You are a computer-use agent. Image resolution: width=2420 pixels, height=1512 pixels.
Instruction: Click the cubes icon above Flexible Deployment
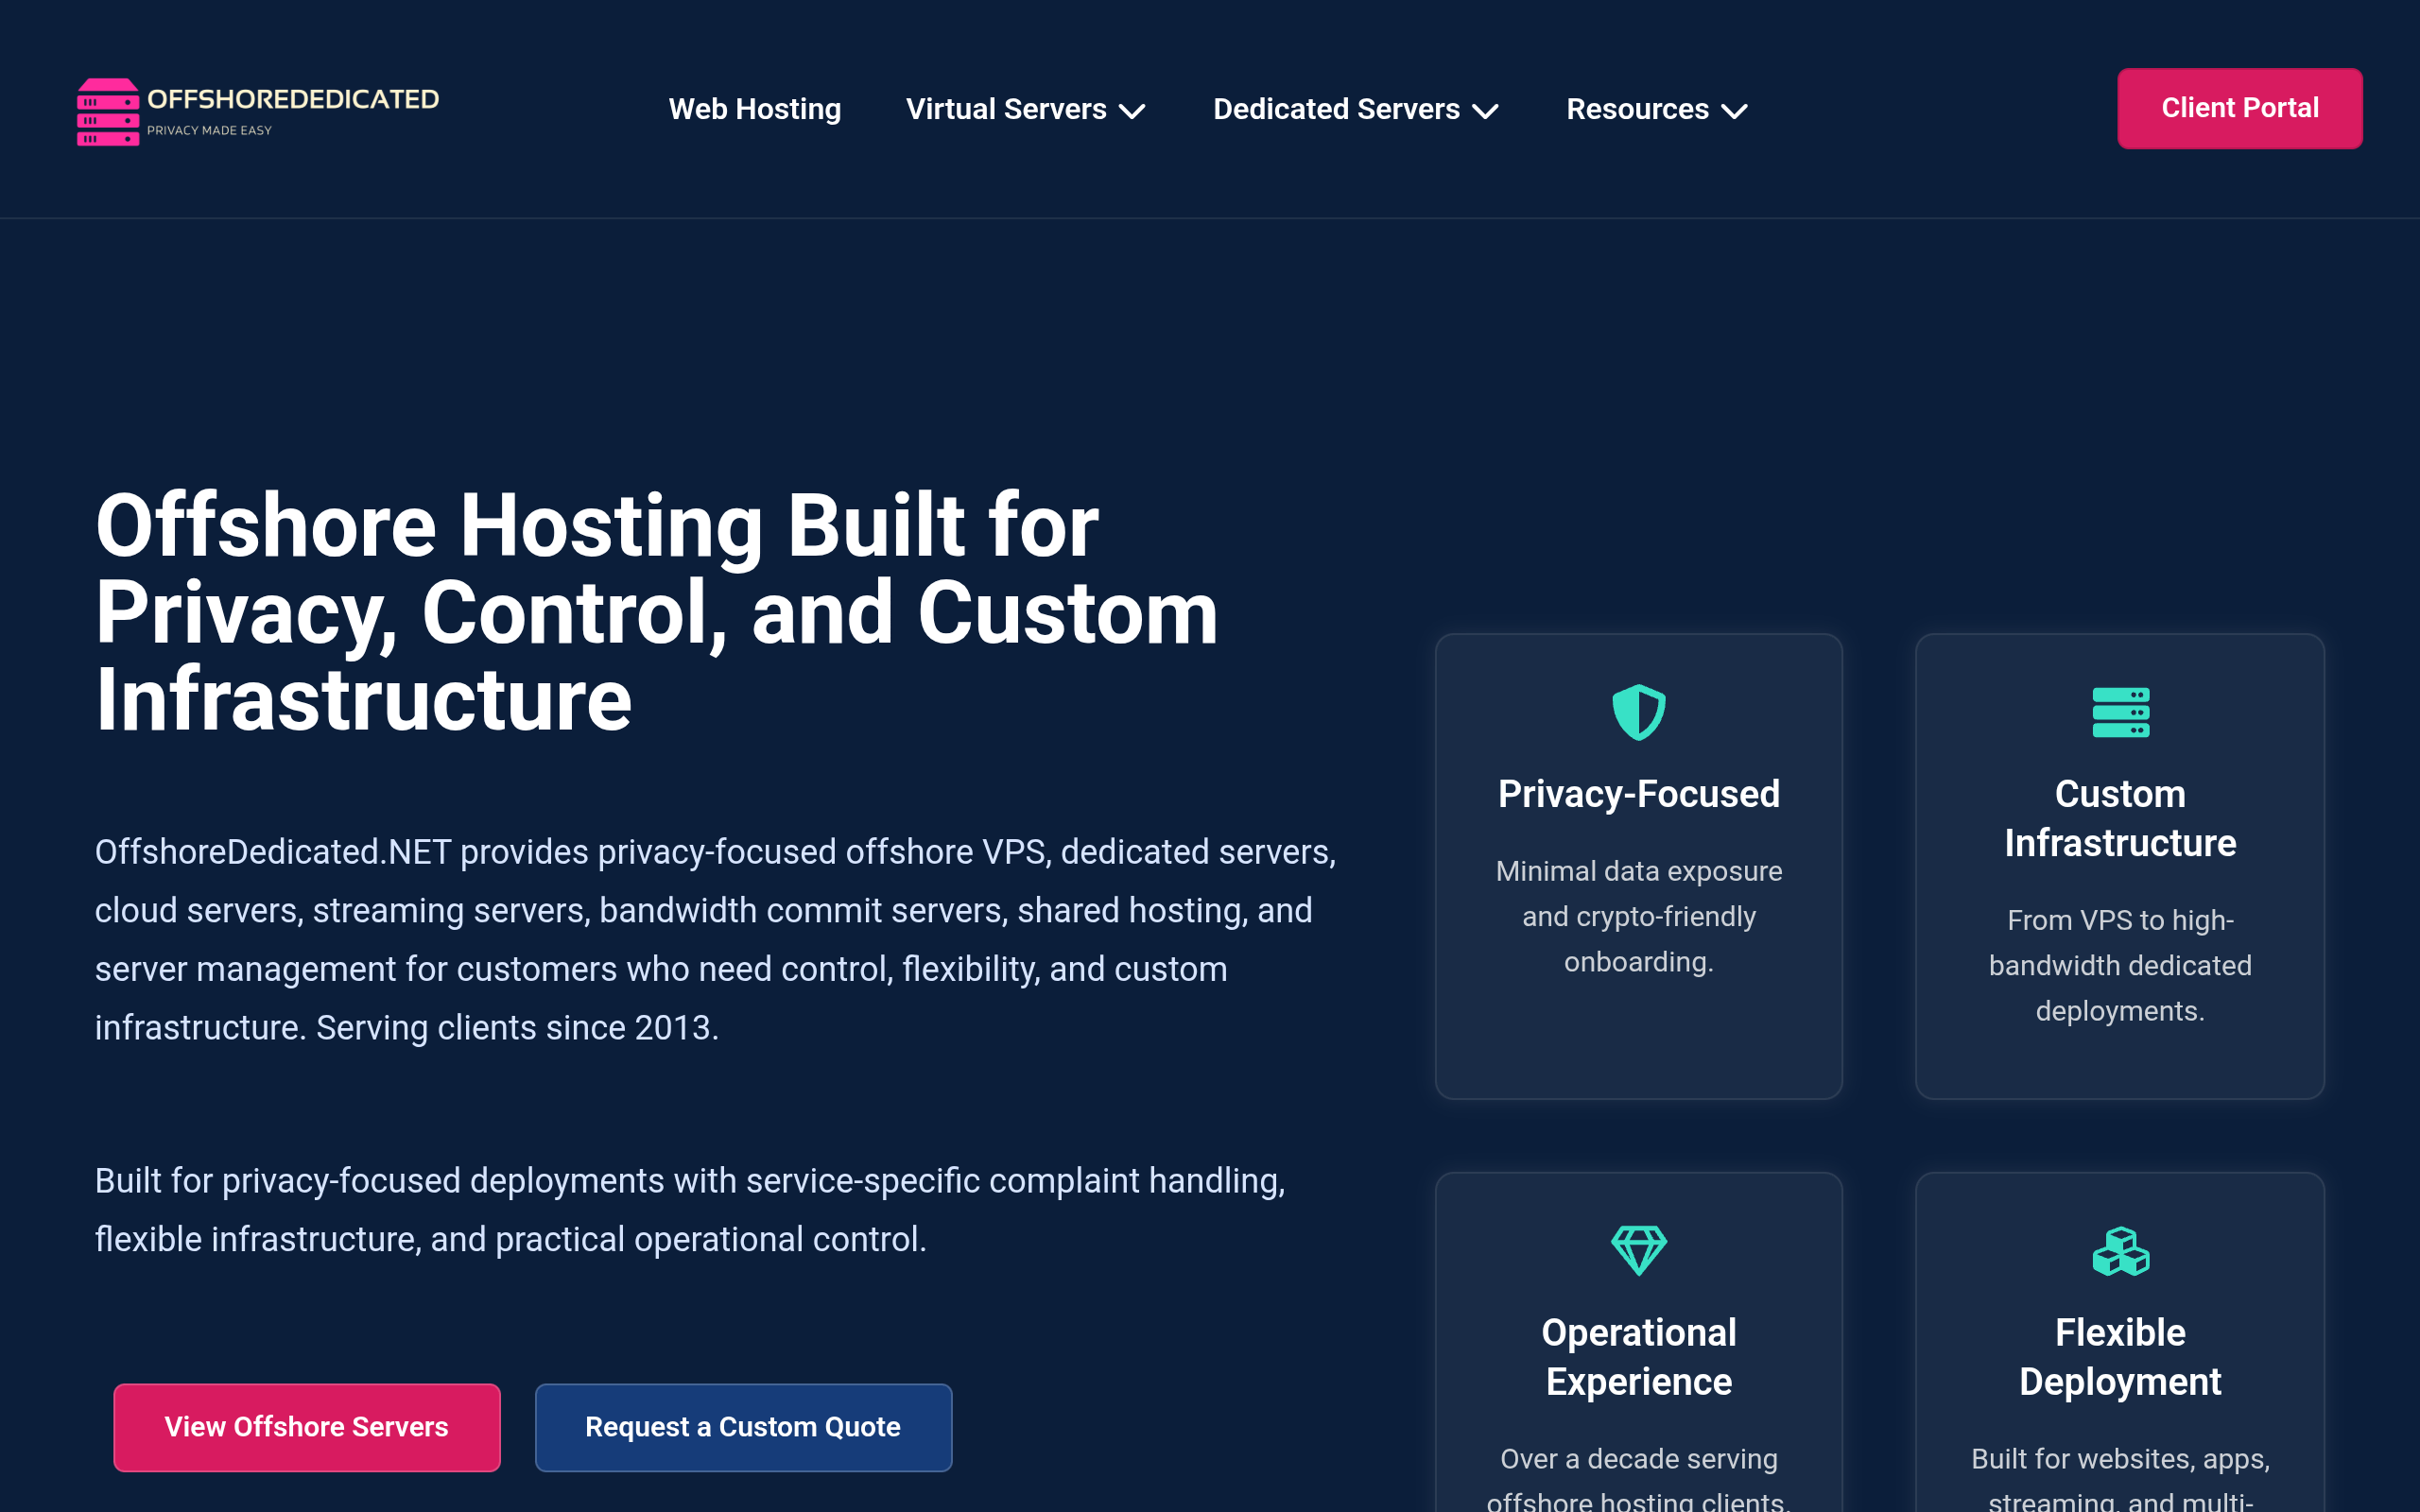2120,1250
